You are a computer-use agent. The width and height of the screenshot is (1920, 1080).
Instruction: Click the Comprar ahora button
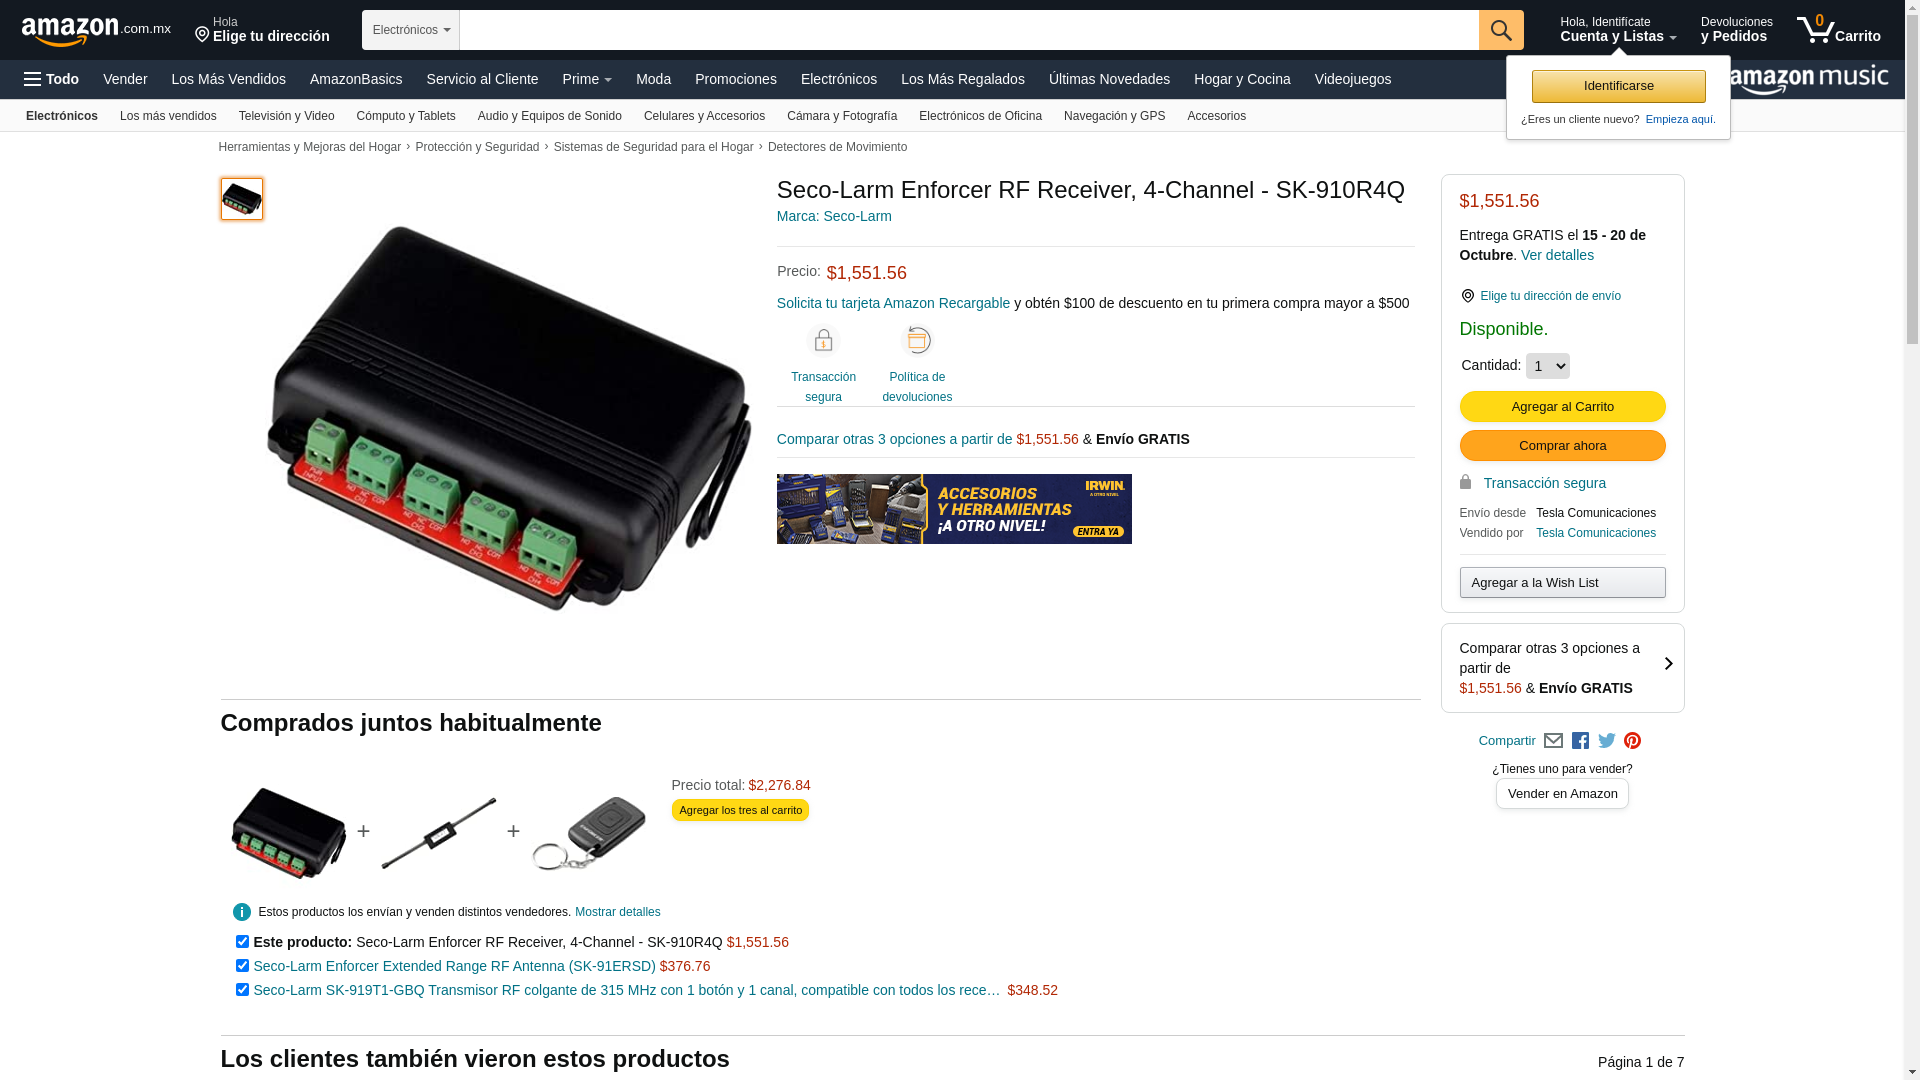click(1562, 446)
